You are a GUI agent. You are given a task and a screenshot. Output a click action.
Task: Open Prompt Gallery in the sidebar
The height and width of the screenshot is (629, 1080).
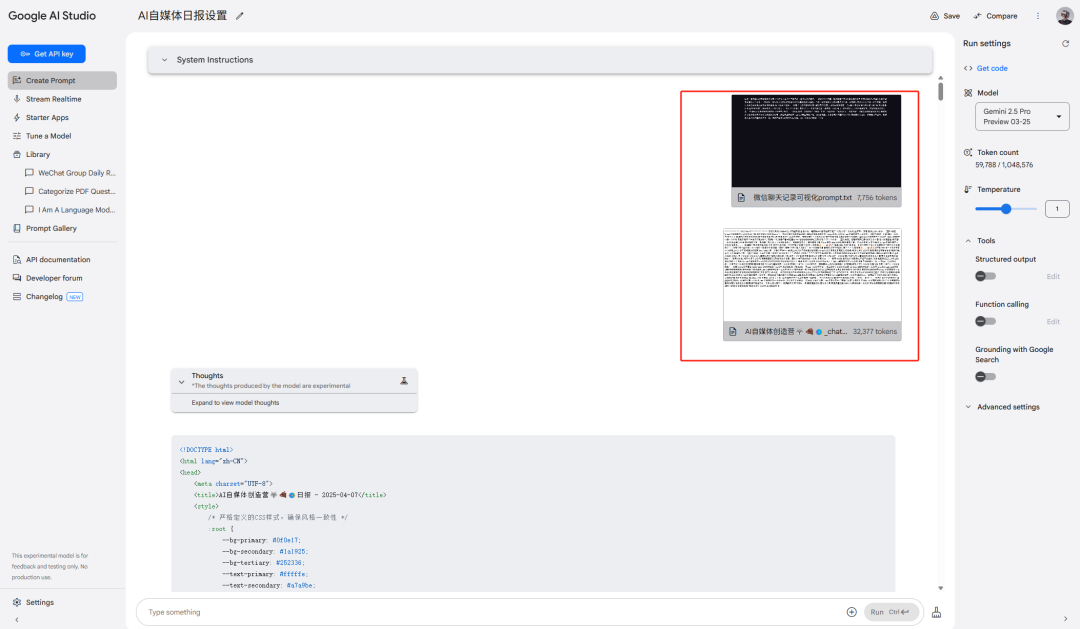coord(50,228)
